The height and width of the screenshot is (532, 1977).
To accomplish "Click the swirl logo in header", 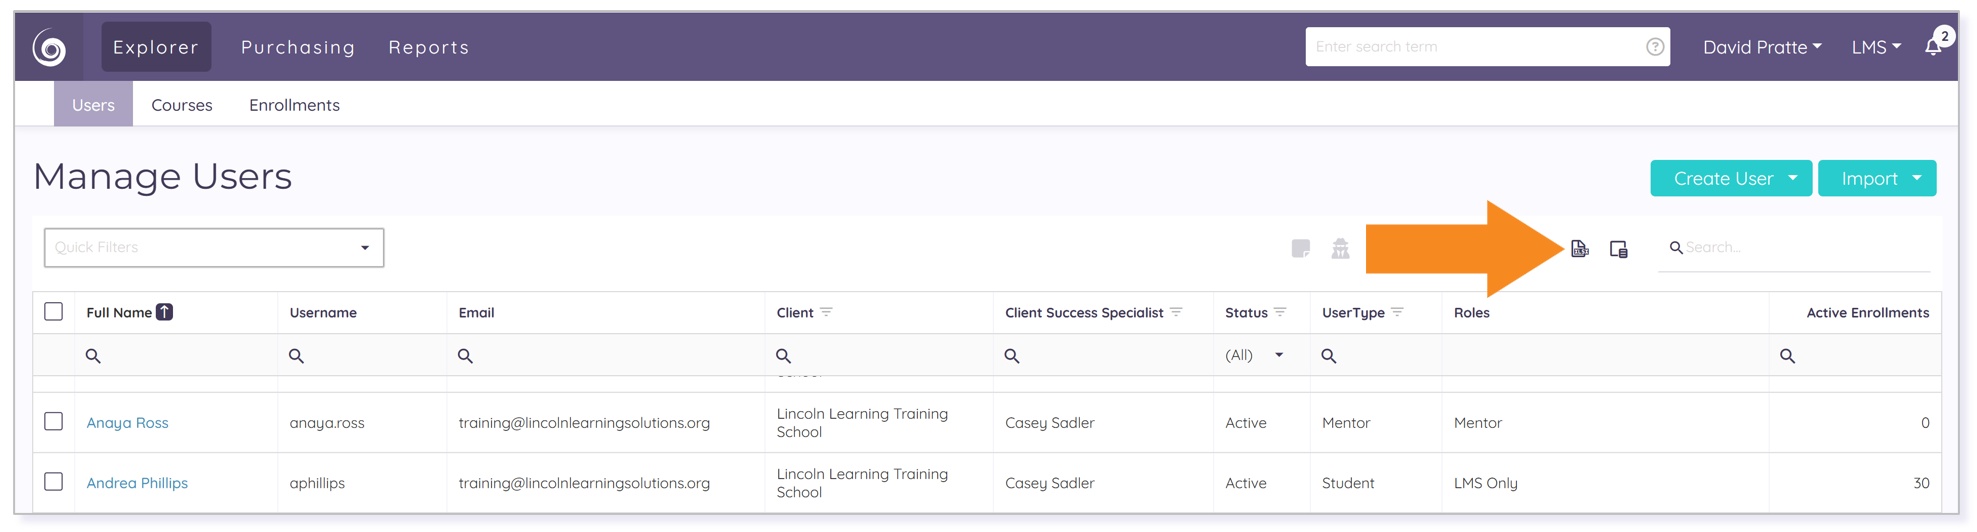I will click(49, 47).
